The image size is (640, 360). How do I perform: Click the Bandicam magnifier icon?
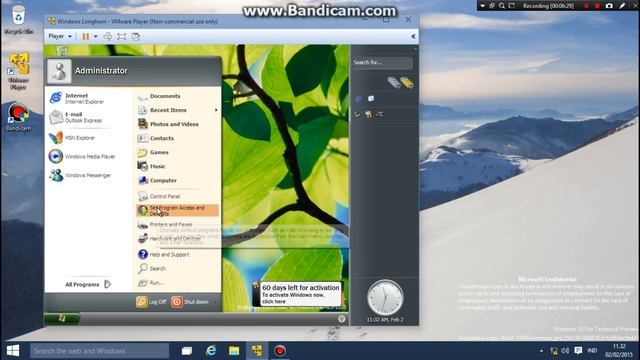click(x=502, y=6)
